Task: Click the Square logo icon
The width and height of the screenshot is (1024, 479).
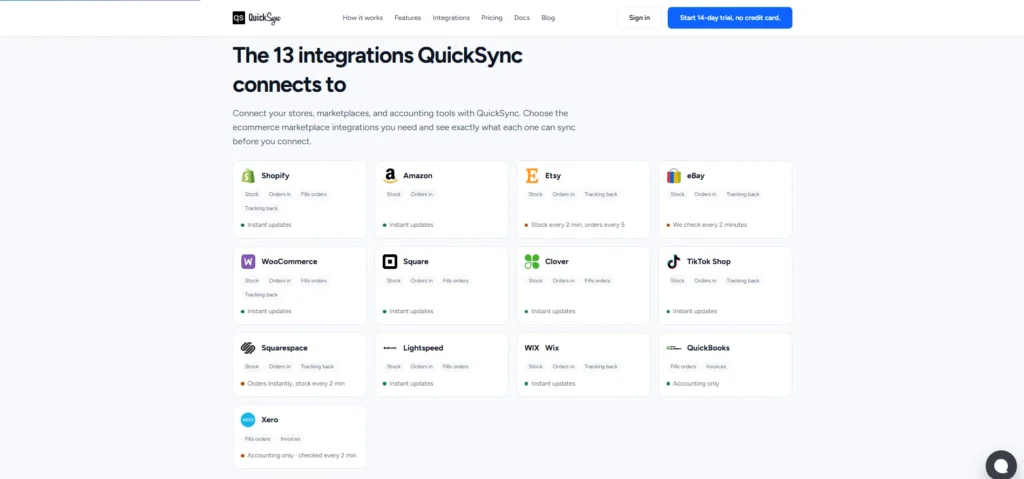Action: click(x=390, y=261)
